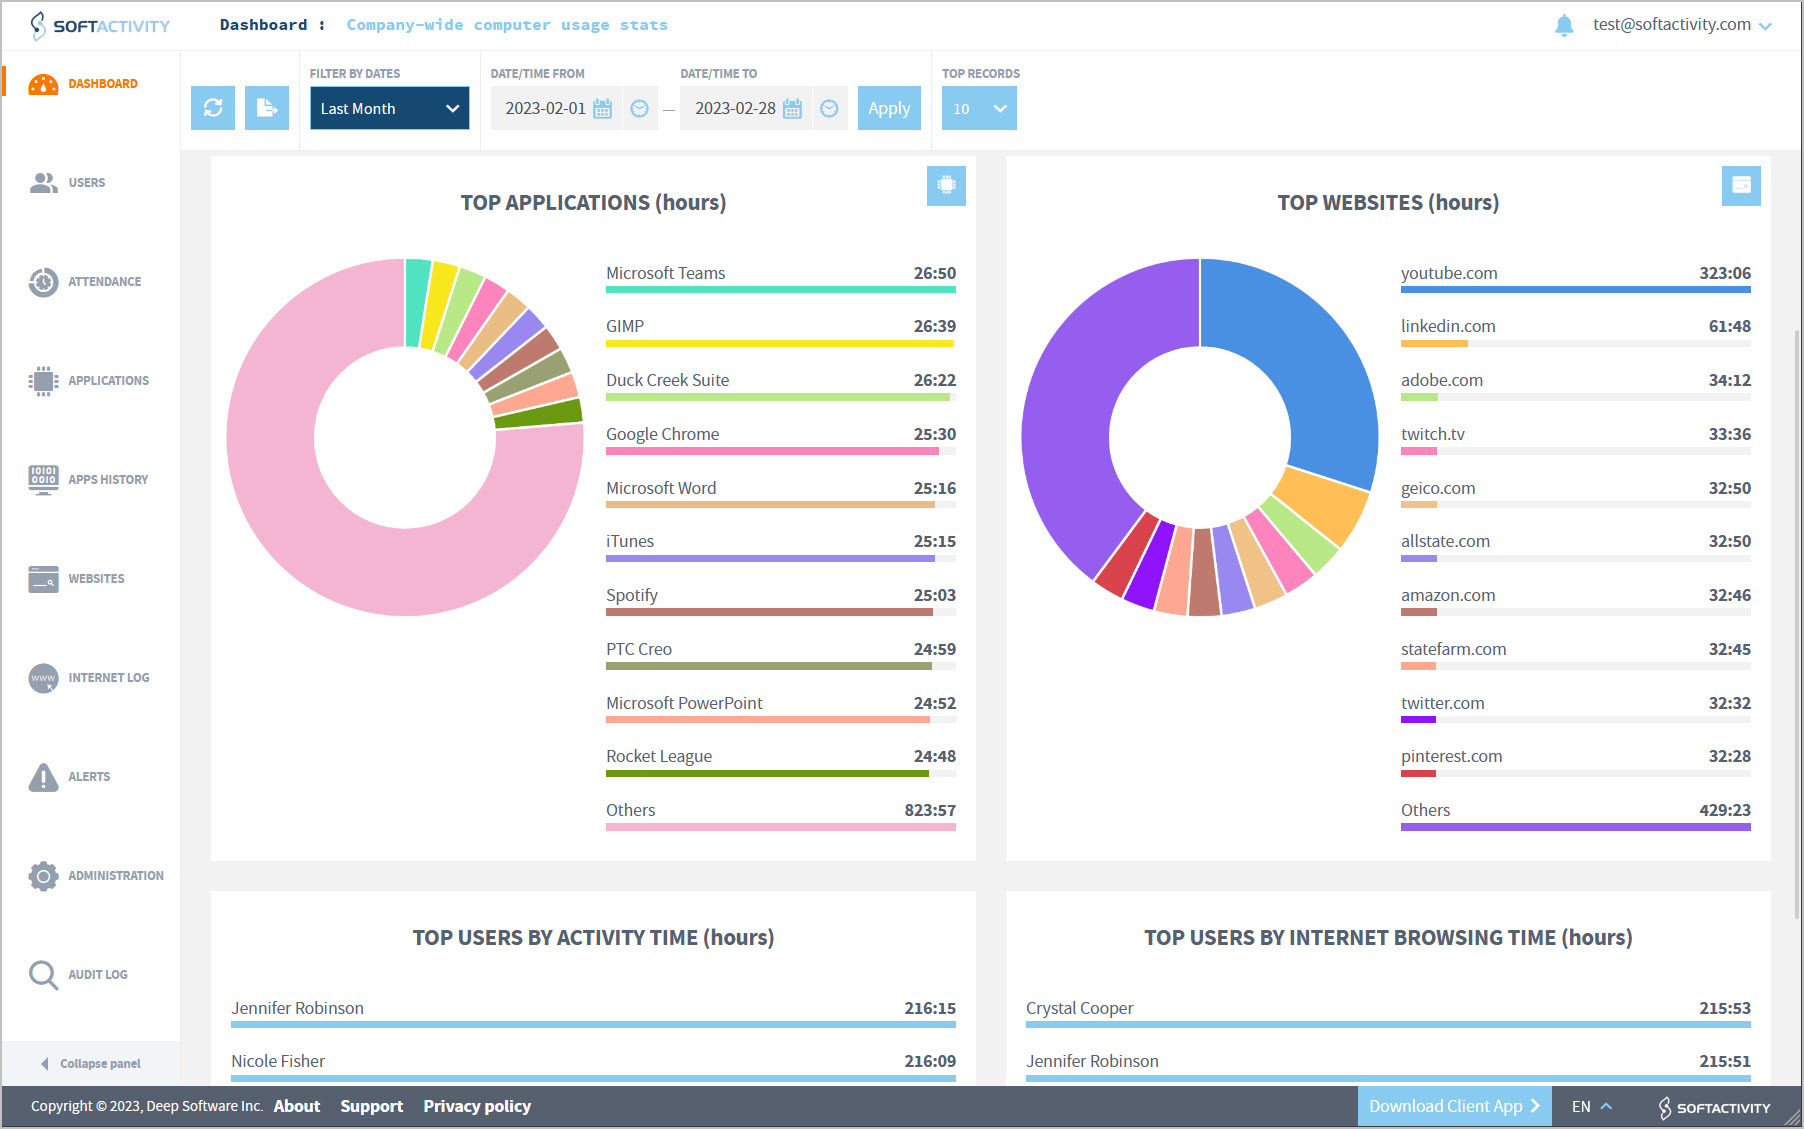
Task: Open the Top Records dropdown
Action: click(x=979, y=108)
